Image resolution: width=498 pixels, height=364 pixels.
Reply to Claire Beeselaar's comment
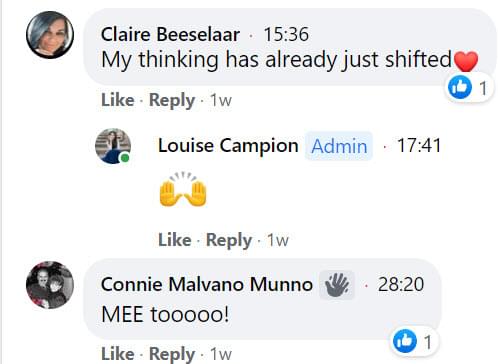coord(172,100)
